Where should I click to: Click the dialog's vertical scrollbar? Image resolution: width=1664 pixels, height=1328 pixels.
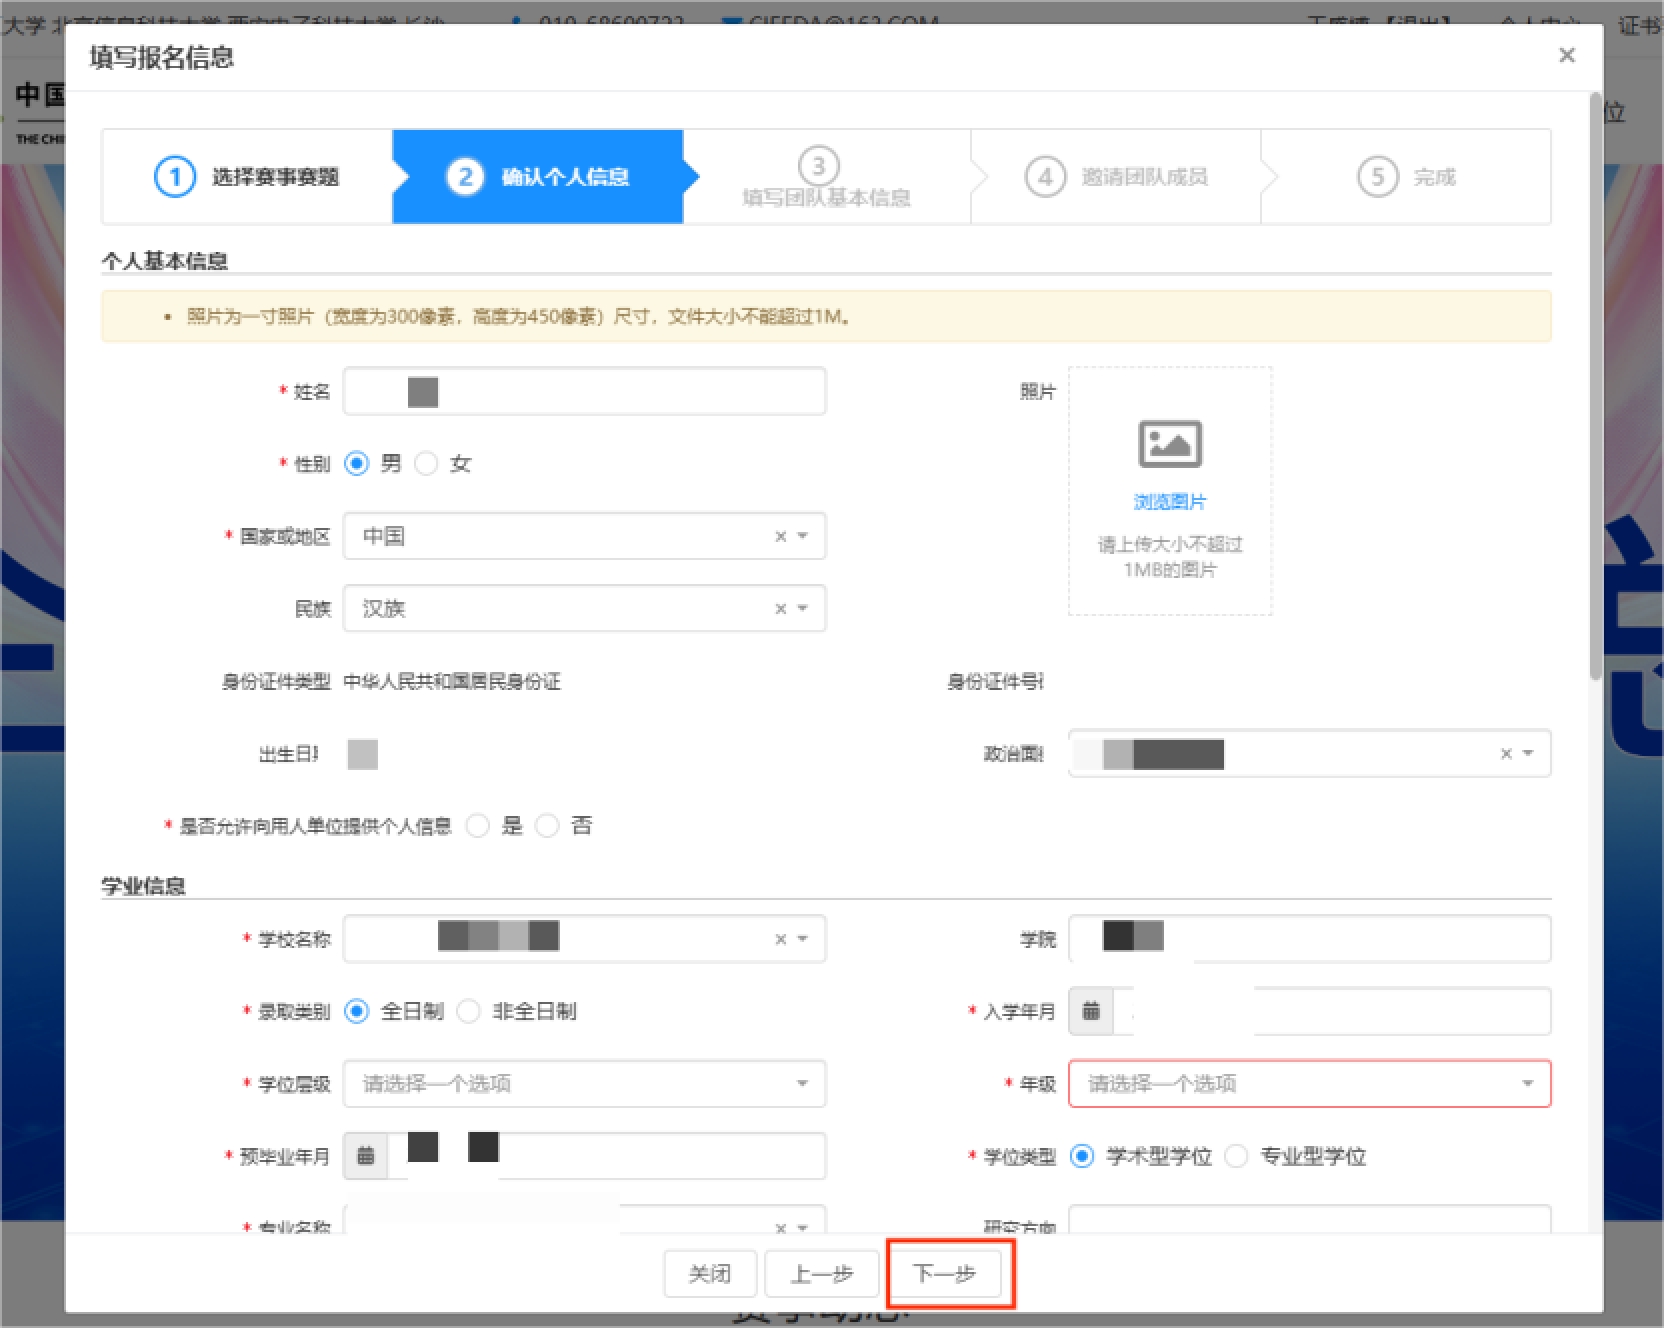1595,400
